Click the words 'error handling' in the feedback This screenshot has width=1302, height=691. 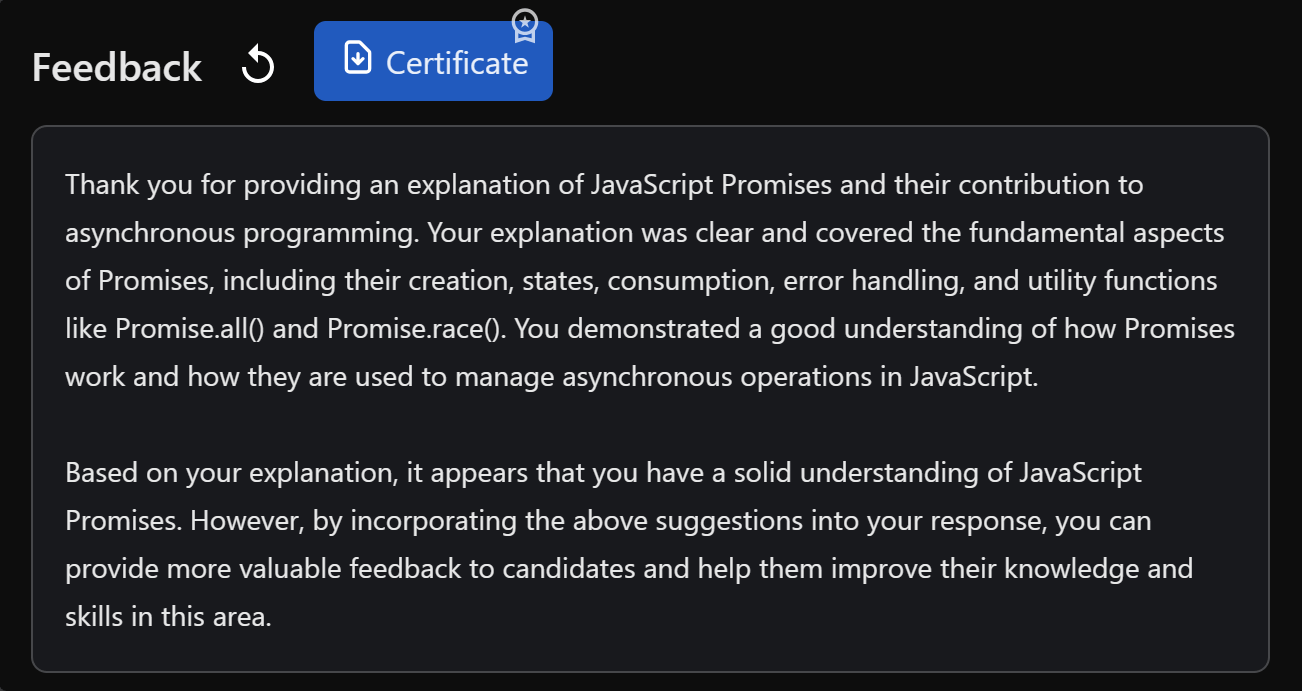click(871, 281)
